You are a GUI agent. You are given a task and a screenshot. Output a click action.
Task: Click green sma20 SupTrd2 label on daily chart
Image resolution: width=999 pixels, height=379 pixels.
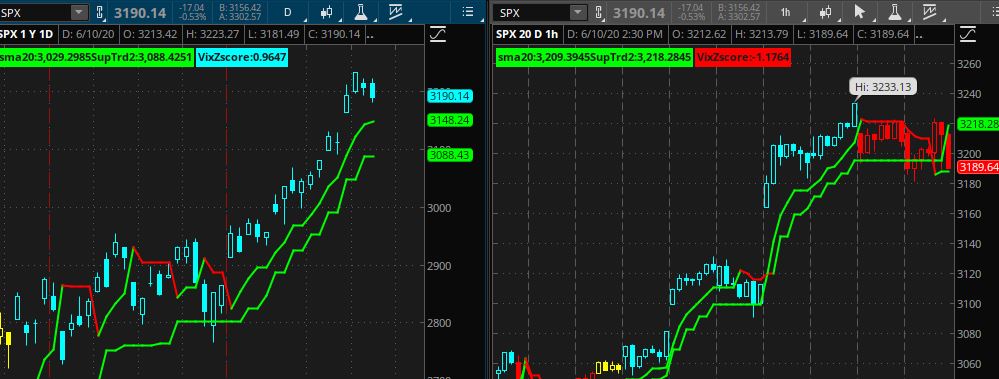pyautogui.click(x=96, y=59)
